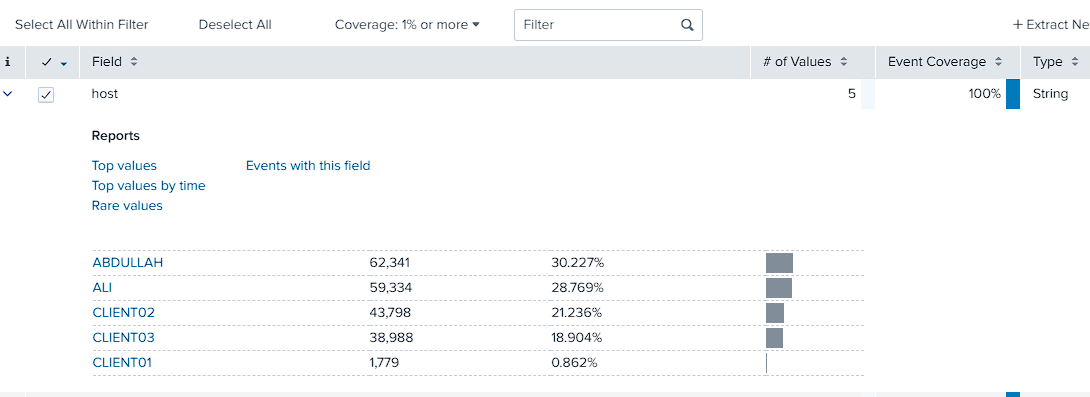Sort by # of Values column arrows

843,62
